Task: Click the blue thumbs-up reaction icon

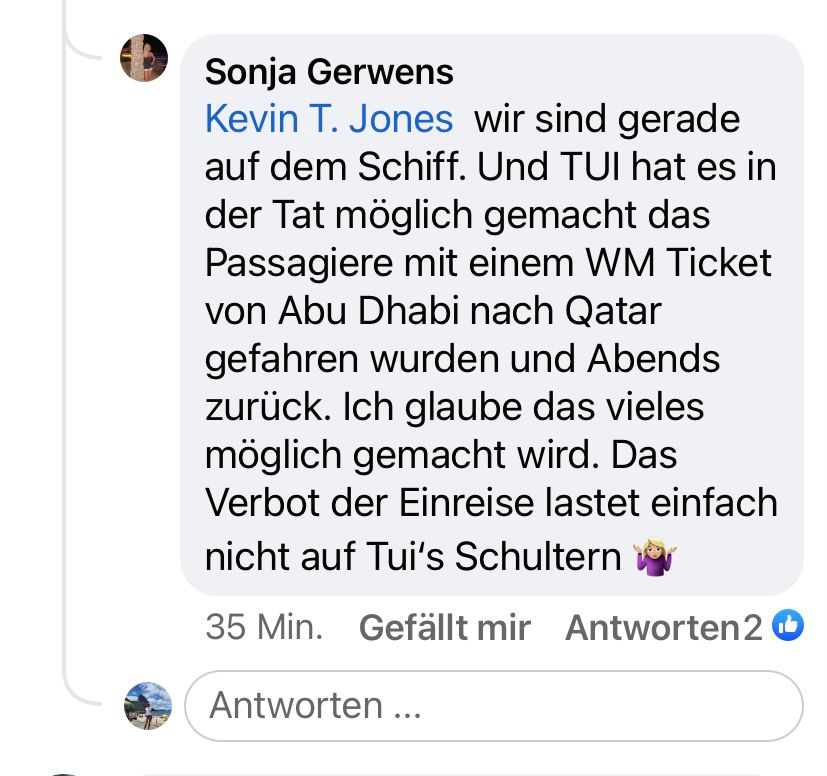Action: [x=789, y=626]
